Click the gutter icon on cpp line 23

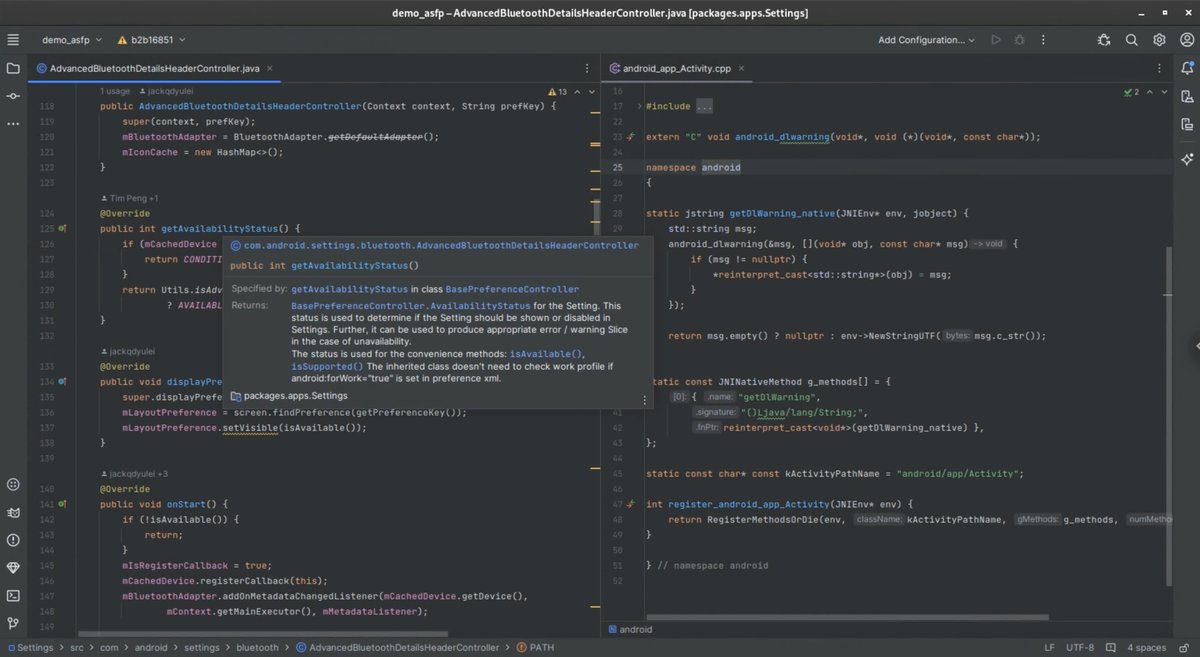pyautogui.click(x=630, y=137)
